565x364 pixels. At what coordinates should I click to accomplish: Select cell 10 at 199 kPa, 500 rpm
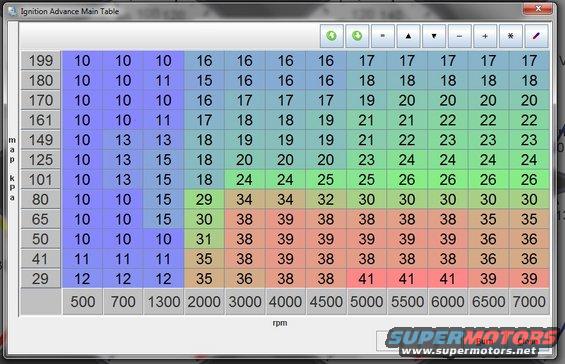pos(83,61)
